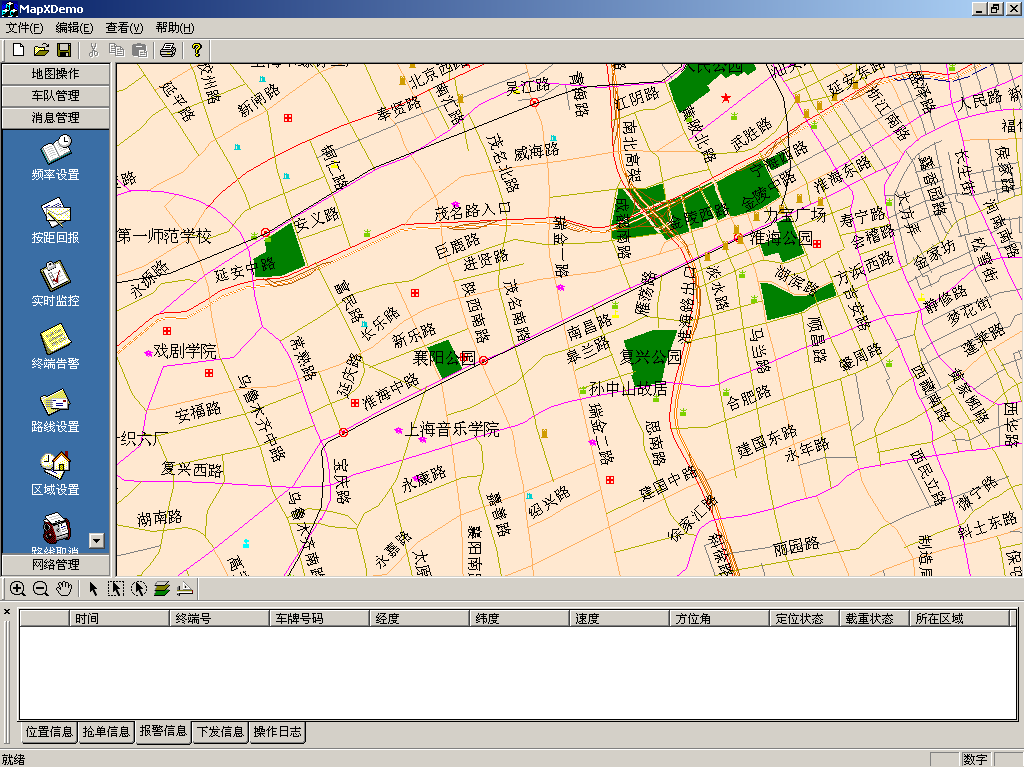Click the 就绪 status bar text

(x=13, y=760)
